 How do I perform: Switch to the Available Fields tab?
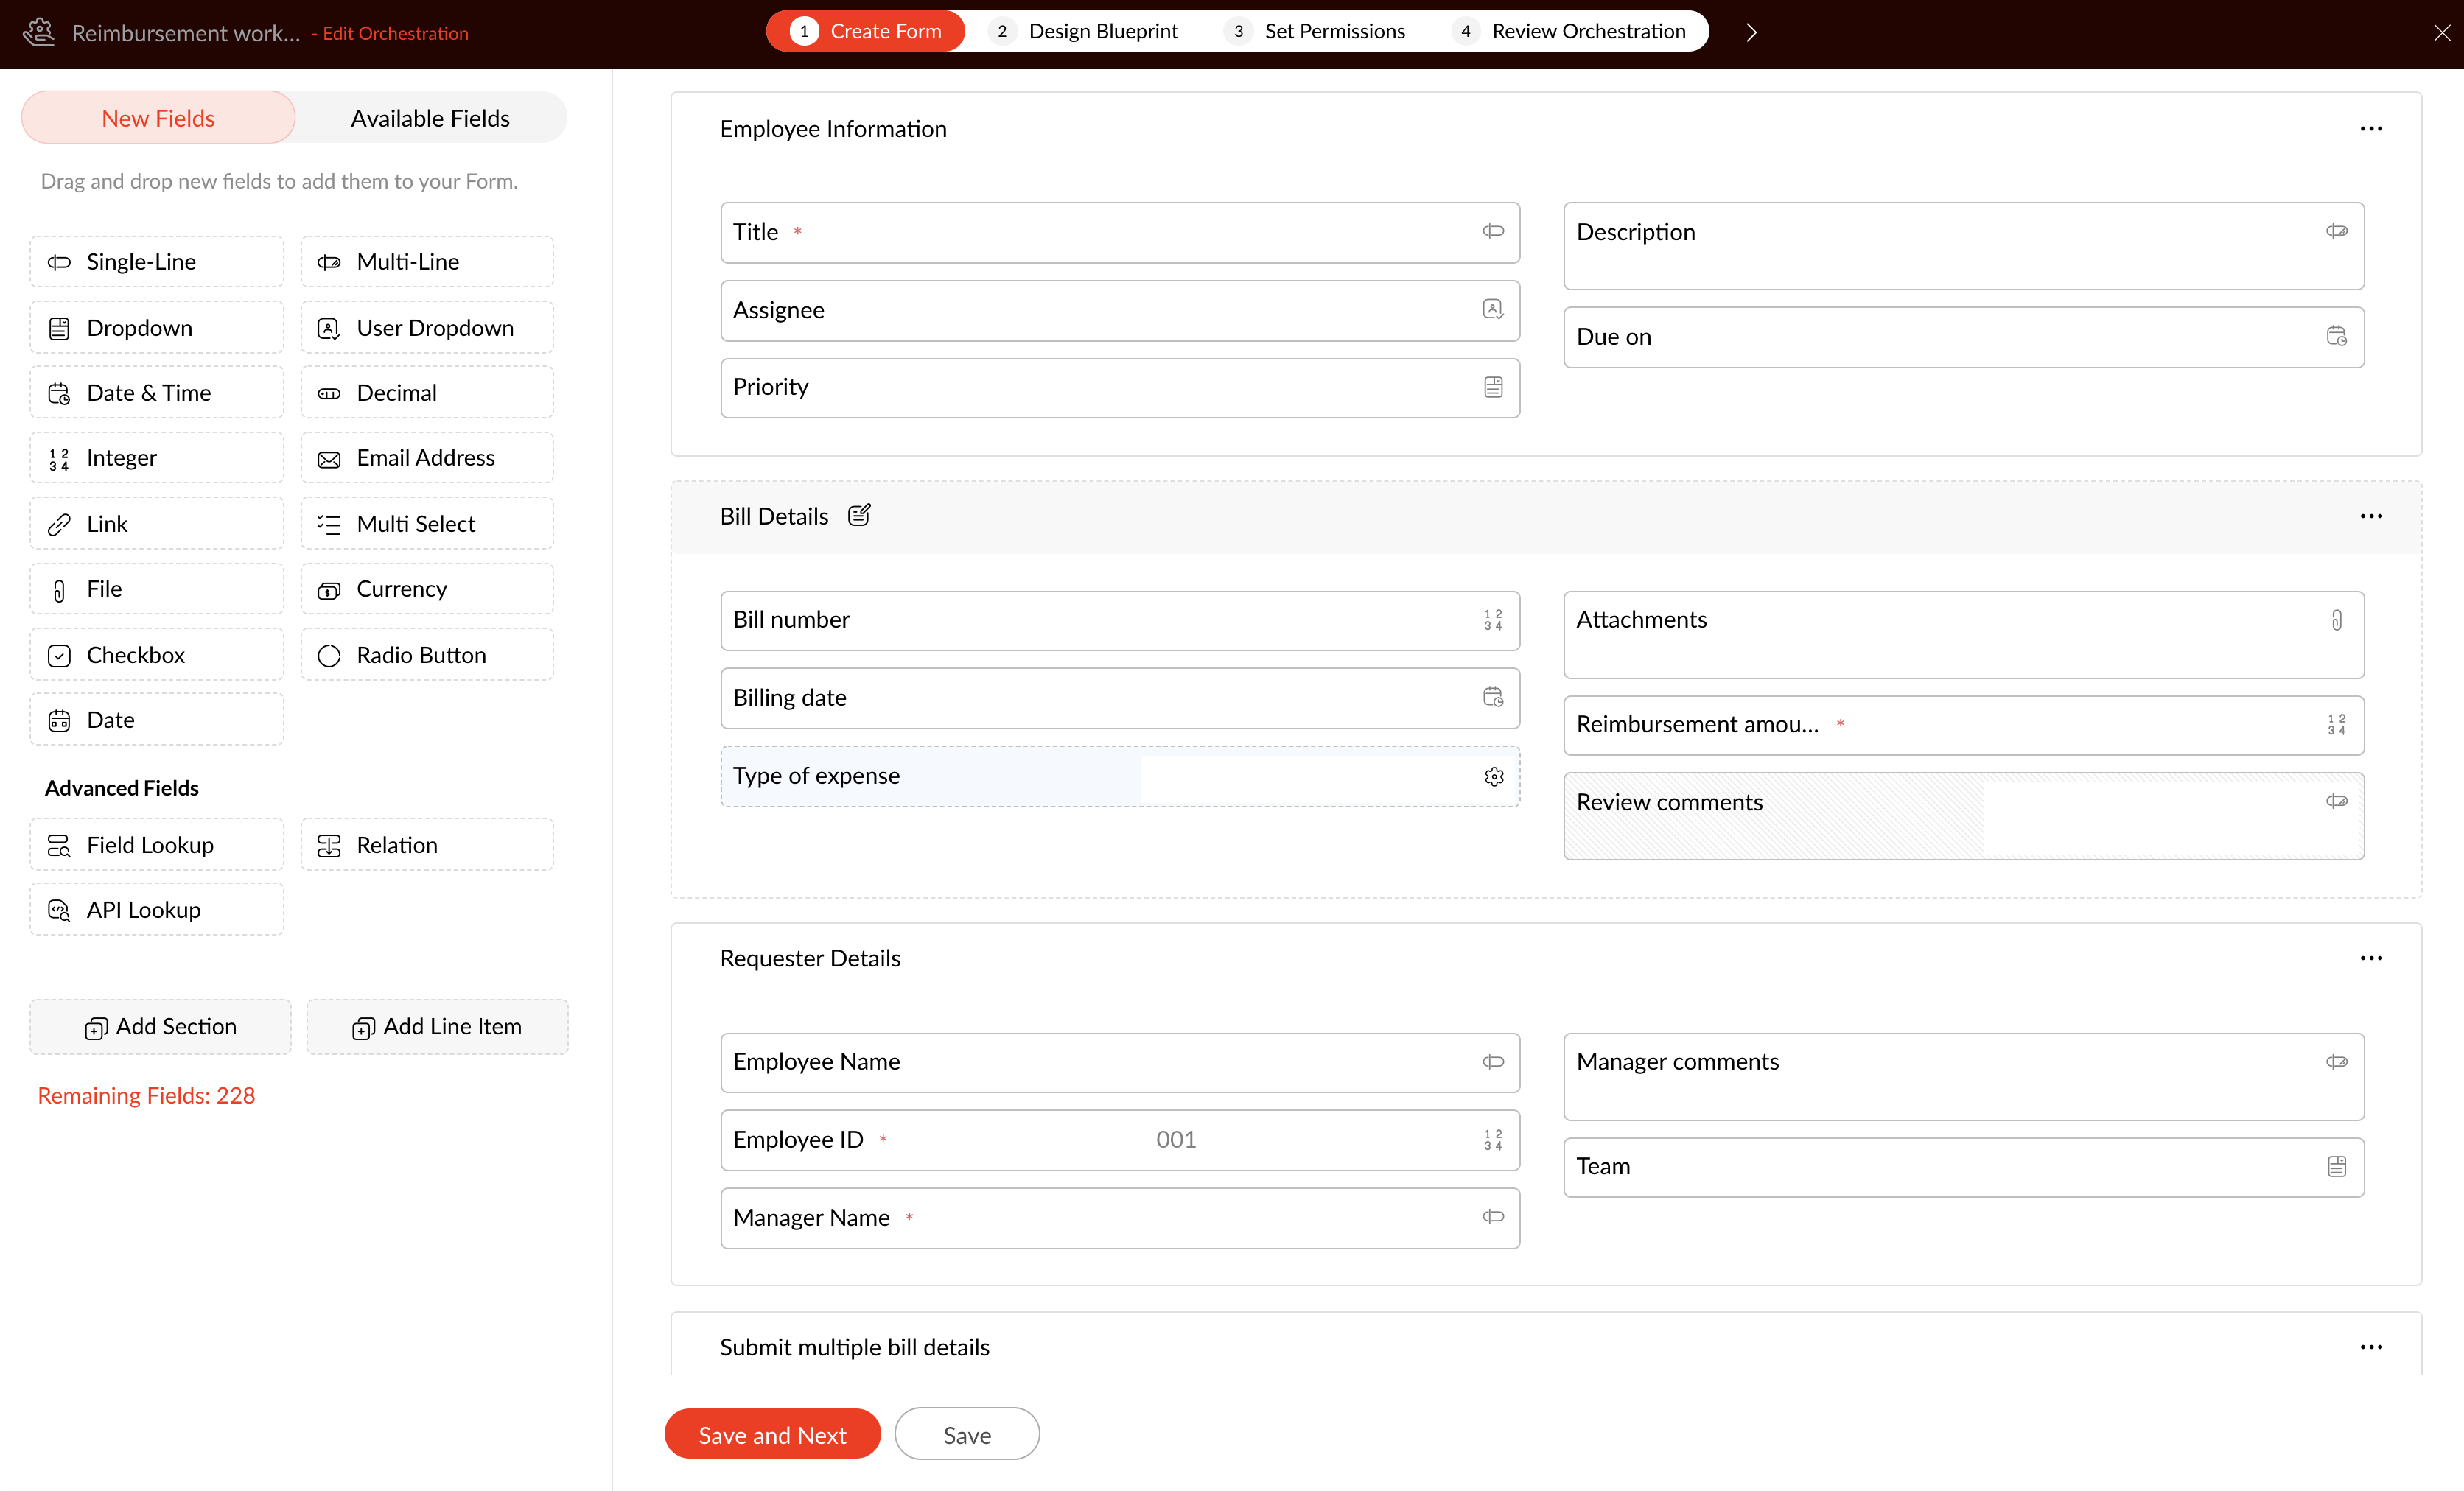click(x=430, y=118)
